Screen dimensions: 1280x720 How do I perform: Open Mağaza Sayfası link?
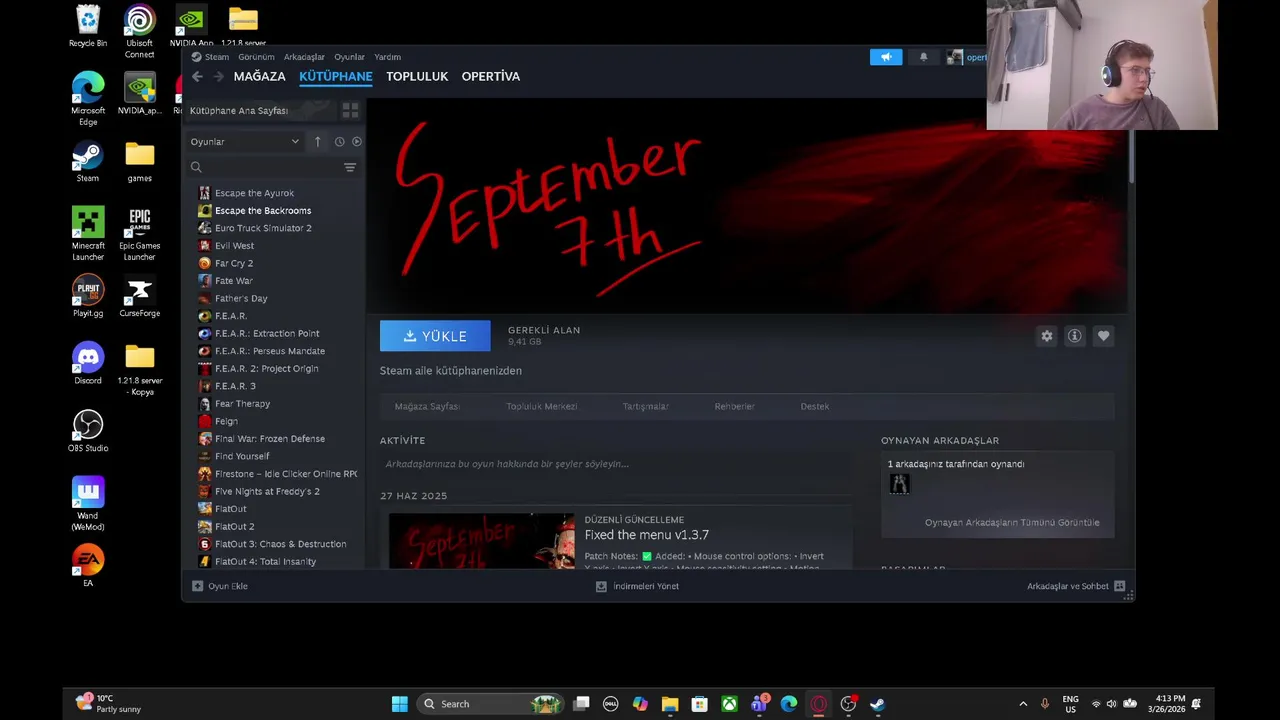pos(427,406)
